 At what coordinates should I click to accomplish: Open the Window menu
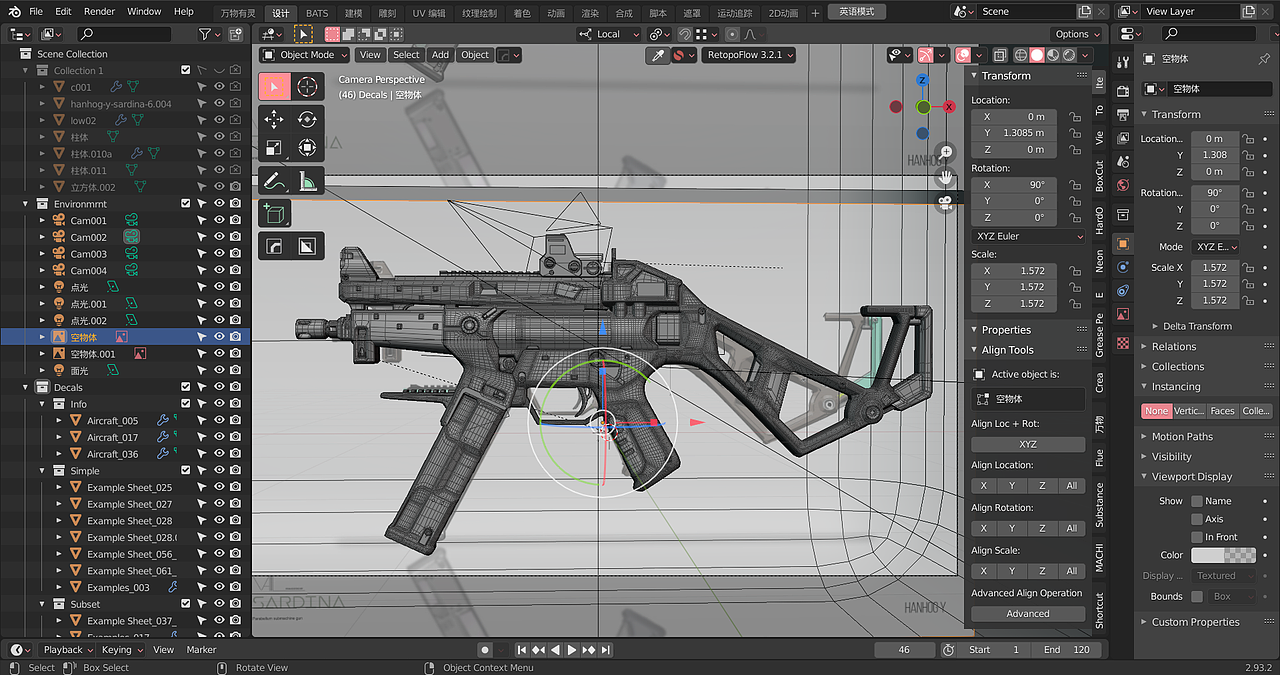pos(144,11)
